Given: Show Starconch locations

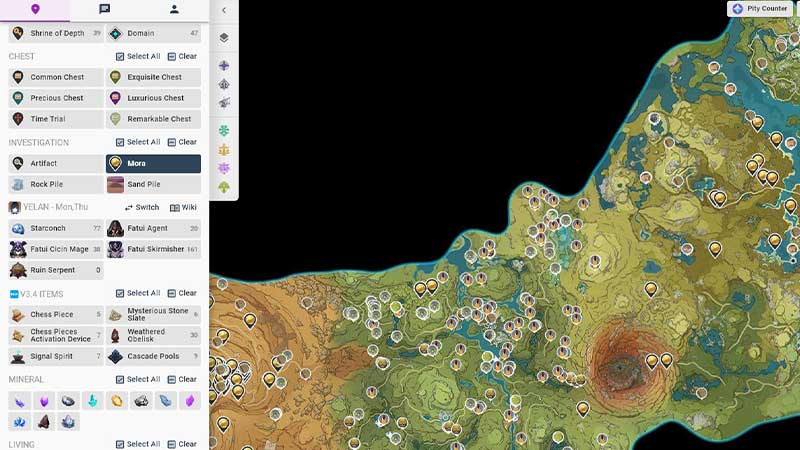Looking at the screenshot, I should click(56, 228).
